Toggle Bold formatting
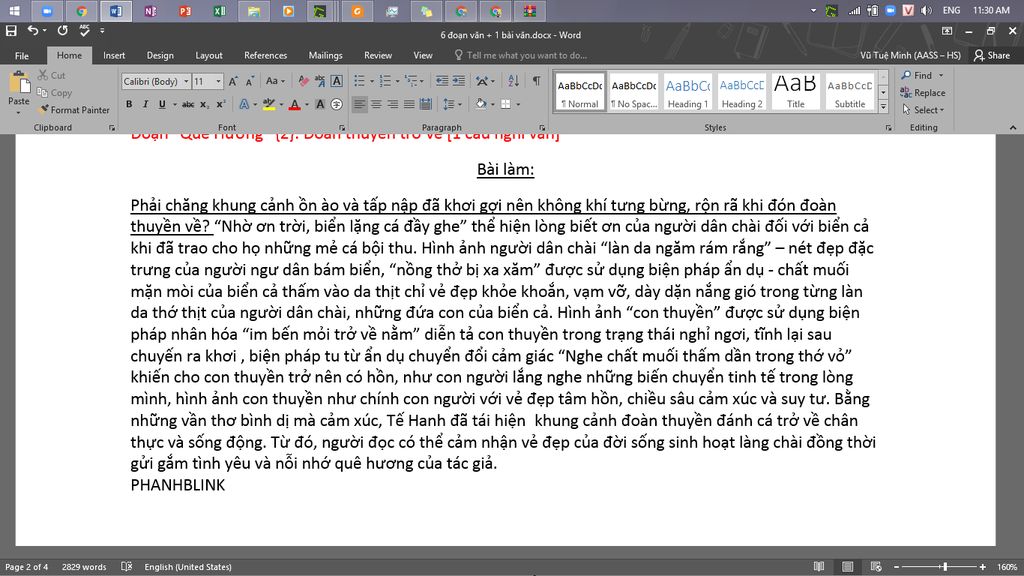This screenshot has height=576, width=1024. [129, 104]
